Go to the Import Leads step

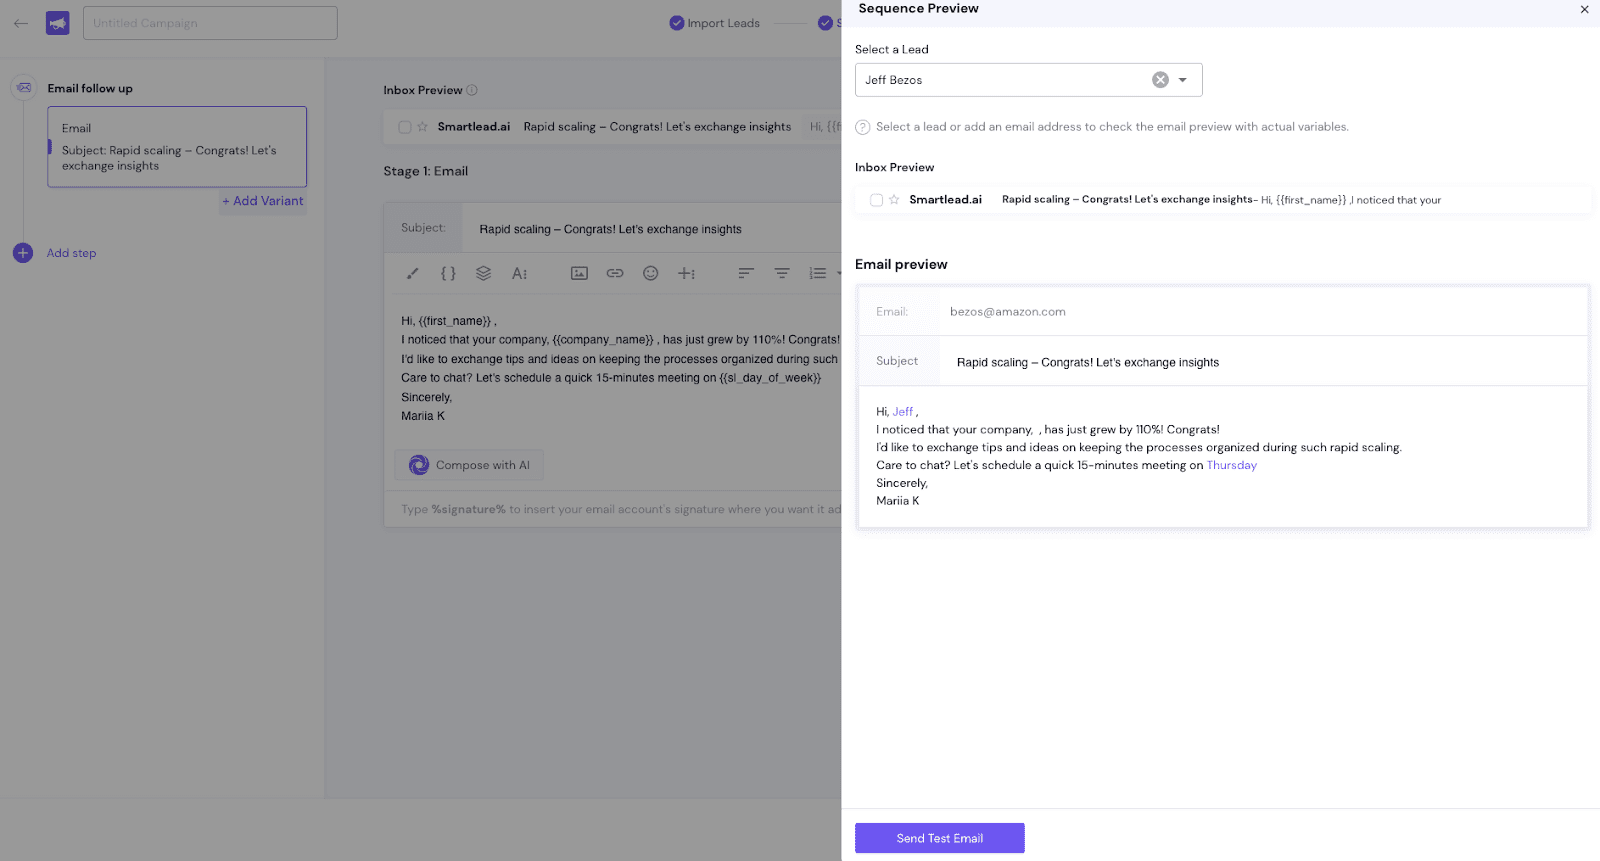coord(715,23)
